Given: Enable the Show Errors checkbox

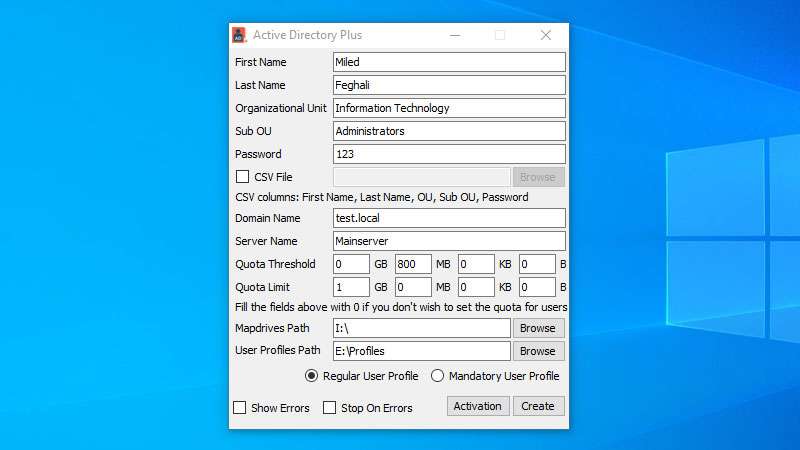Looking at the screenshot, I should coord(239,408).
